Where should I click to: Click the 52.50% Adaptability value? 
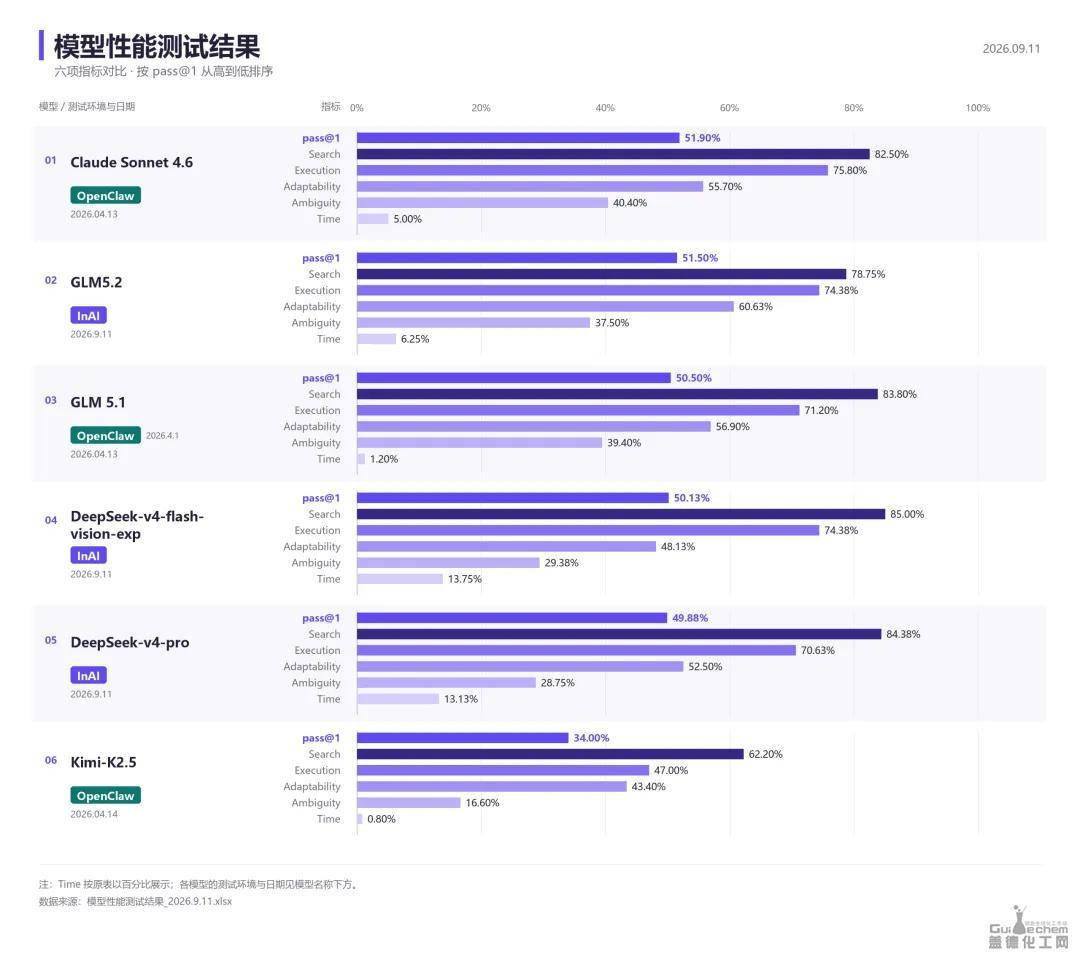(705, 666)
